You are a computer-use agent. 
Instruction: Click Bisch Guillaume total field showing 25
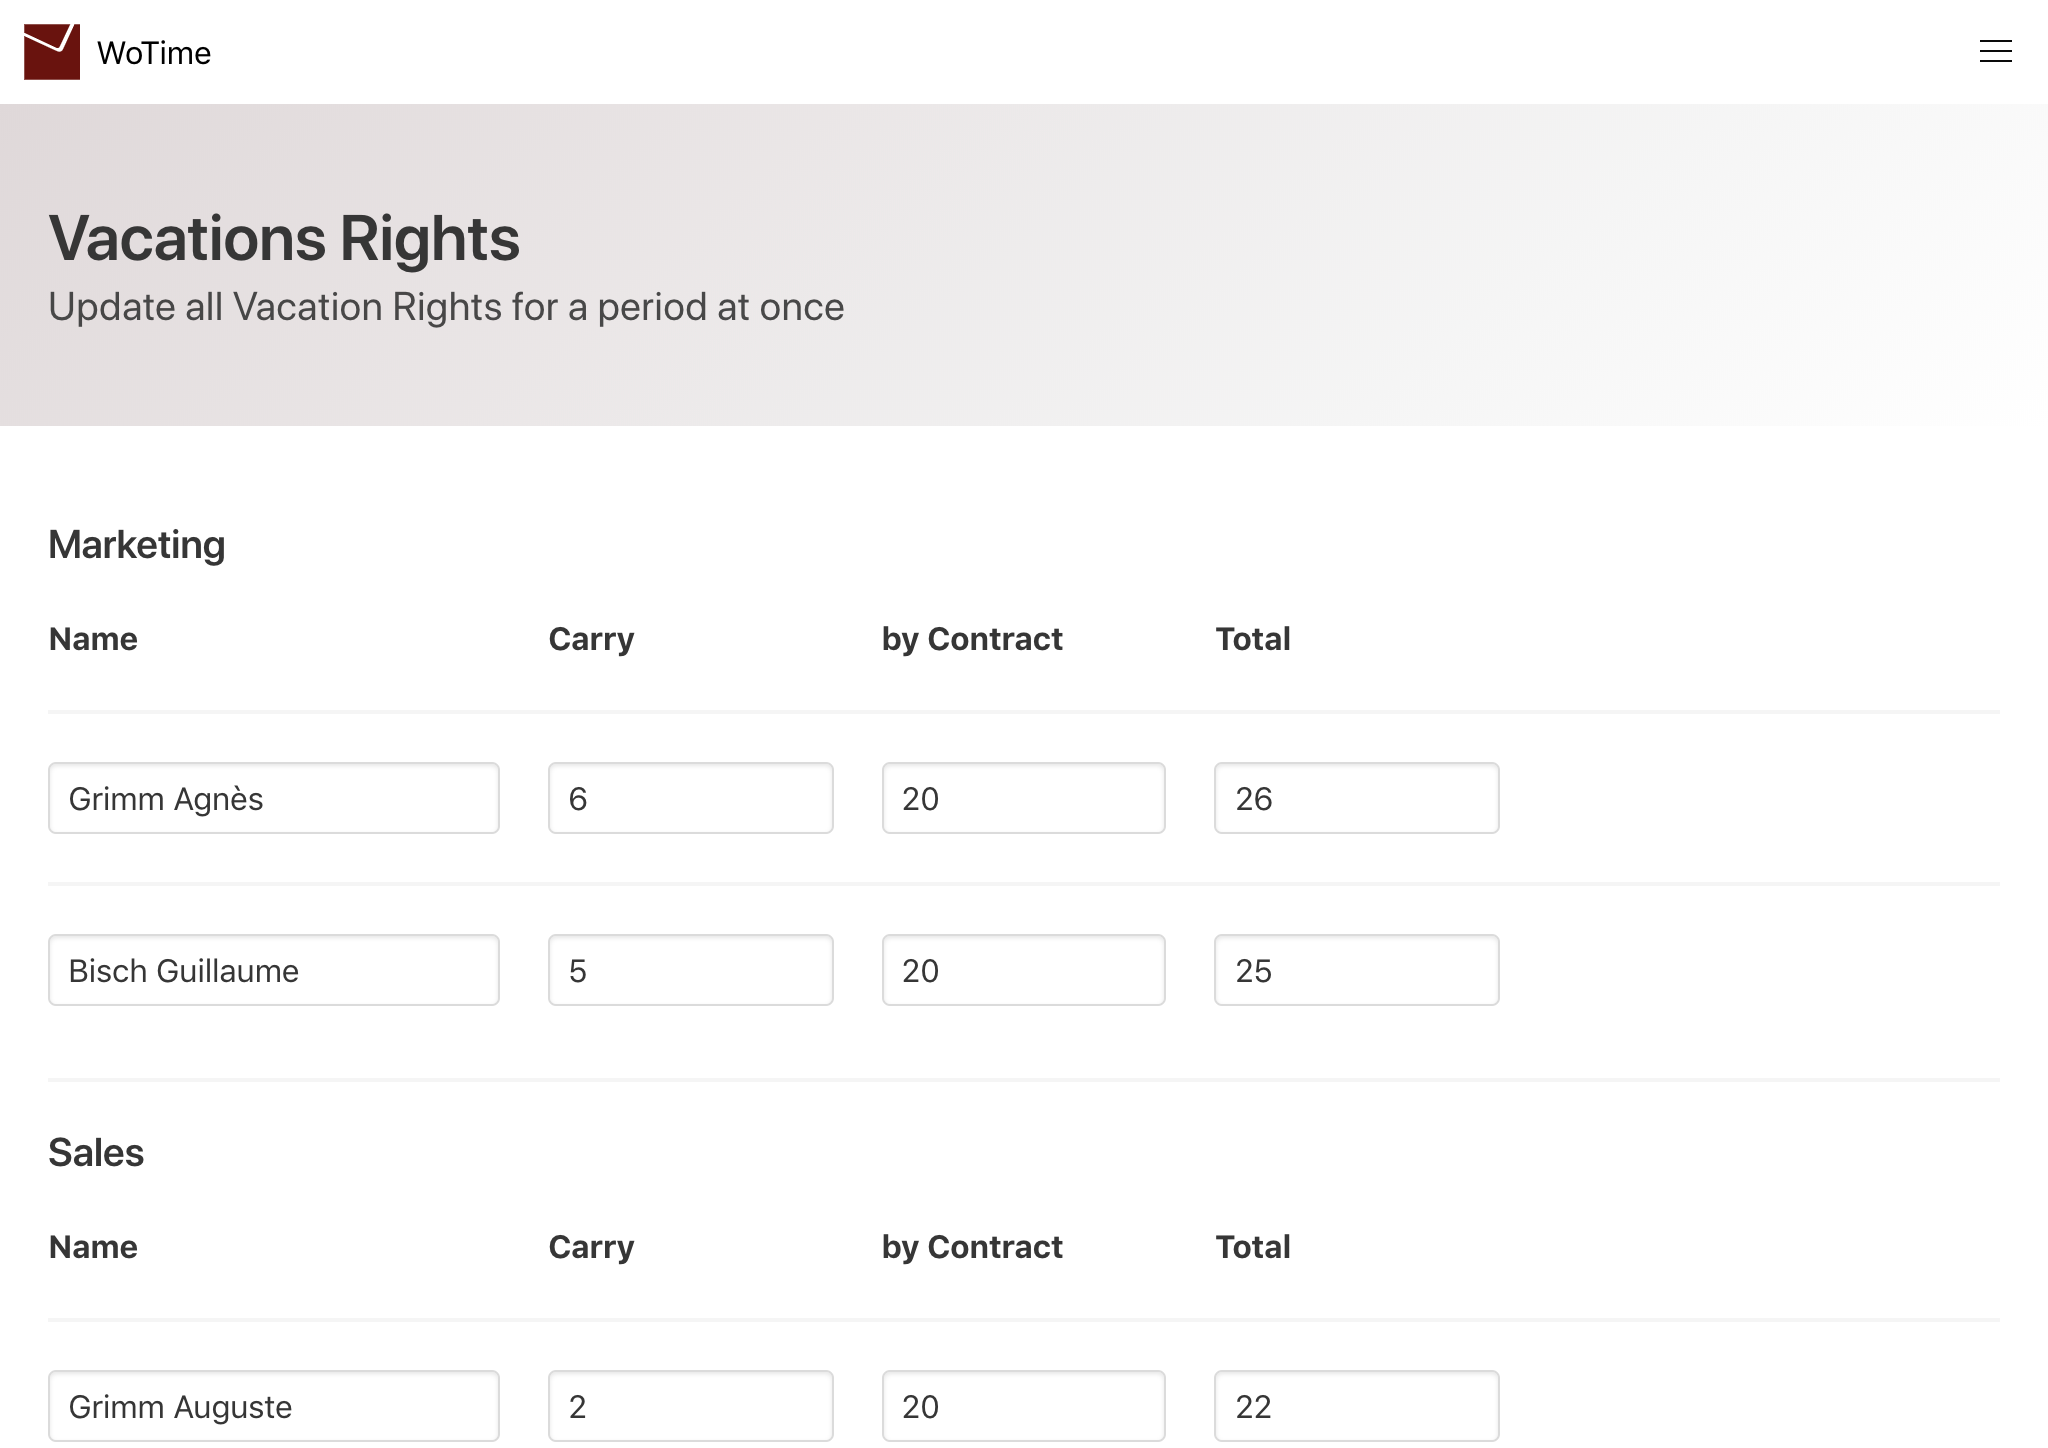click(1356, 970)
